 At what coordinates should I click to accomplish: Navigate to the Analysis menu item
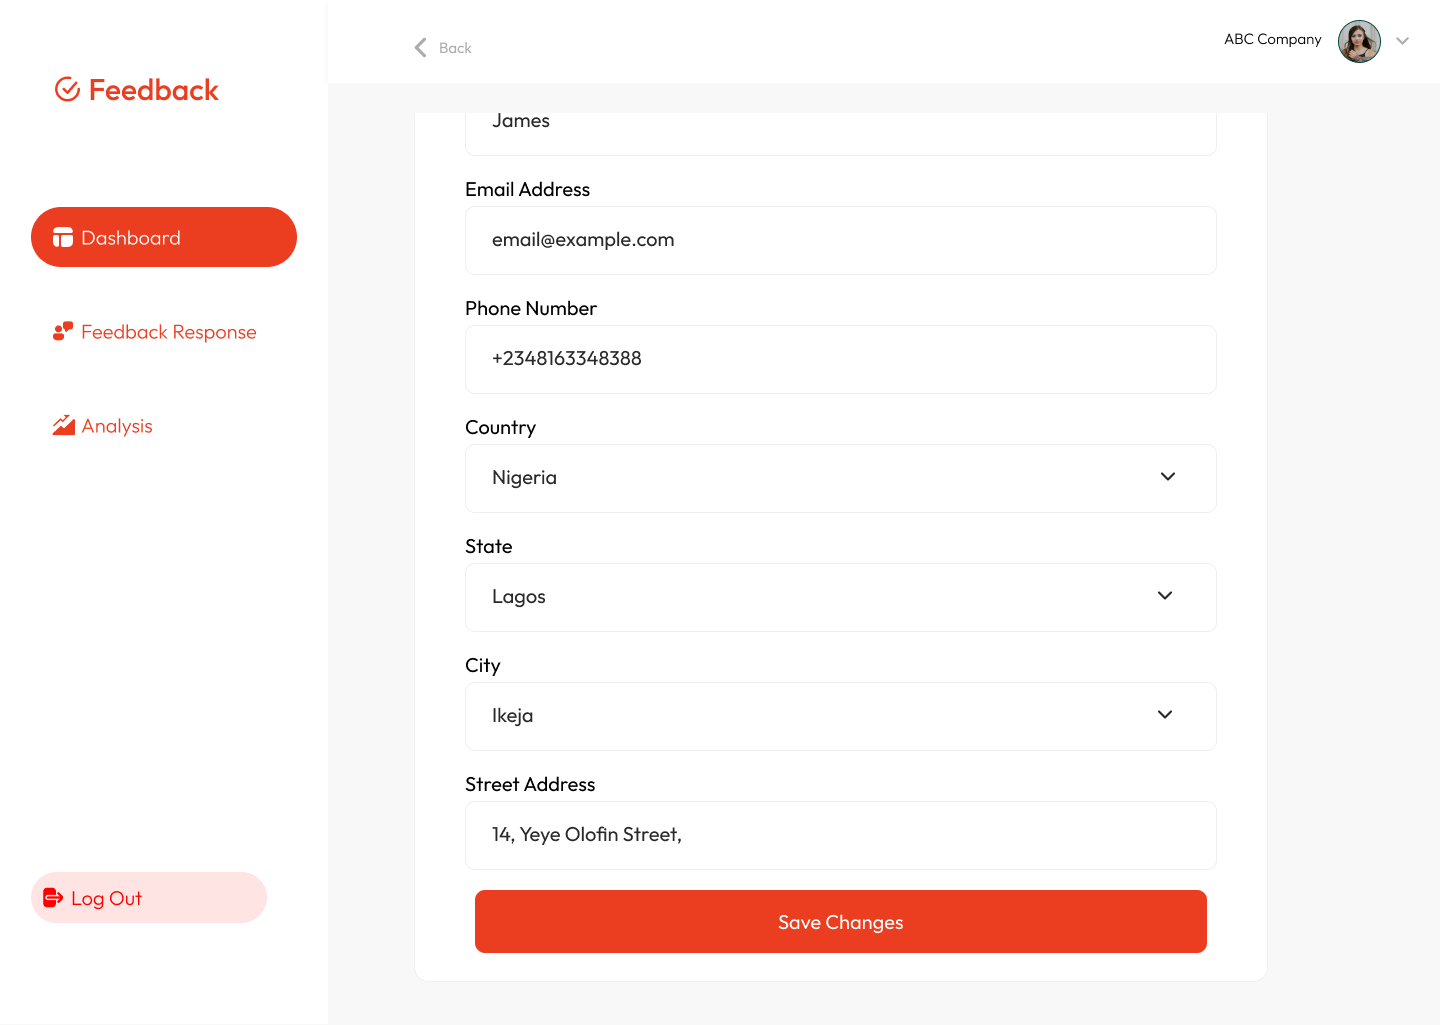[x=117, y=426]
